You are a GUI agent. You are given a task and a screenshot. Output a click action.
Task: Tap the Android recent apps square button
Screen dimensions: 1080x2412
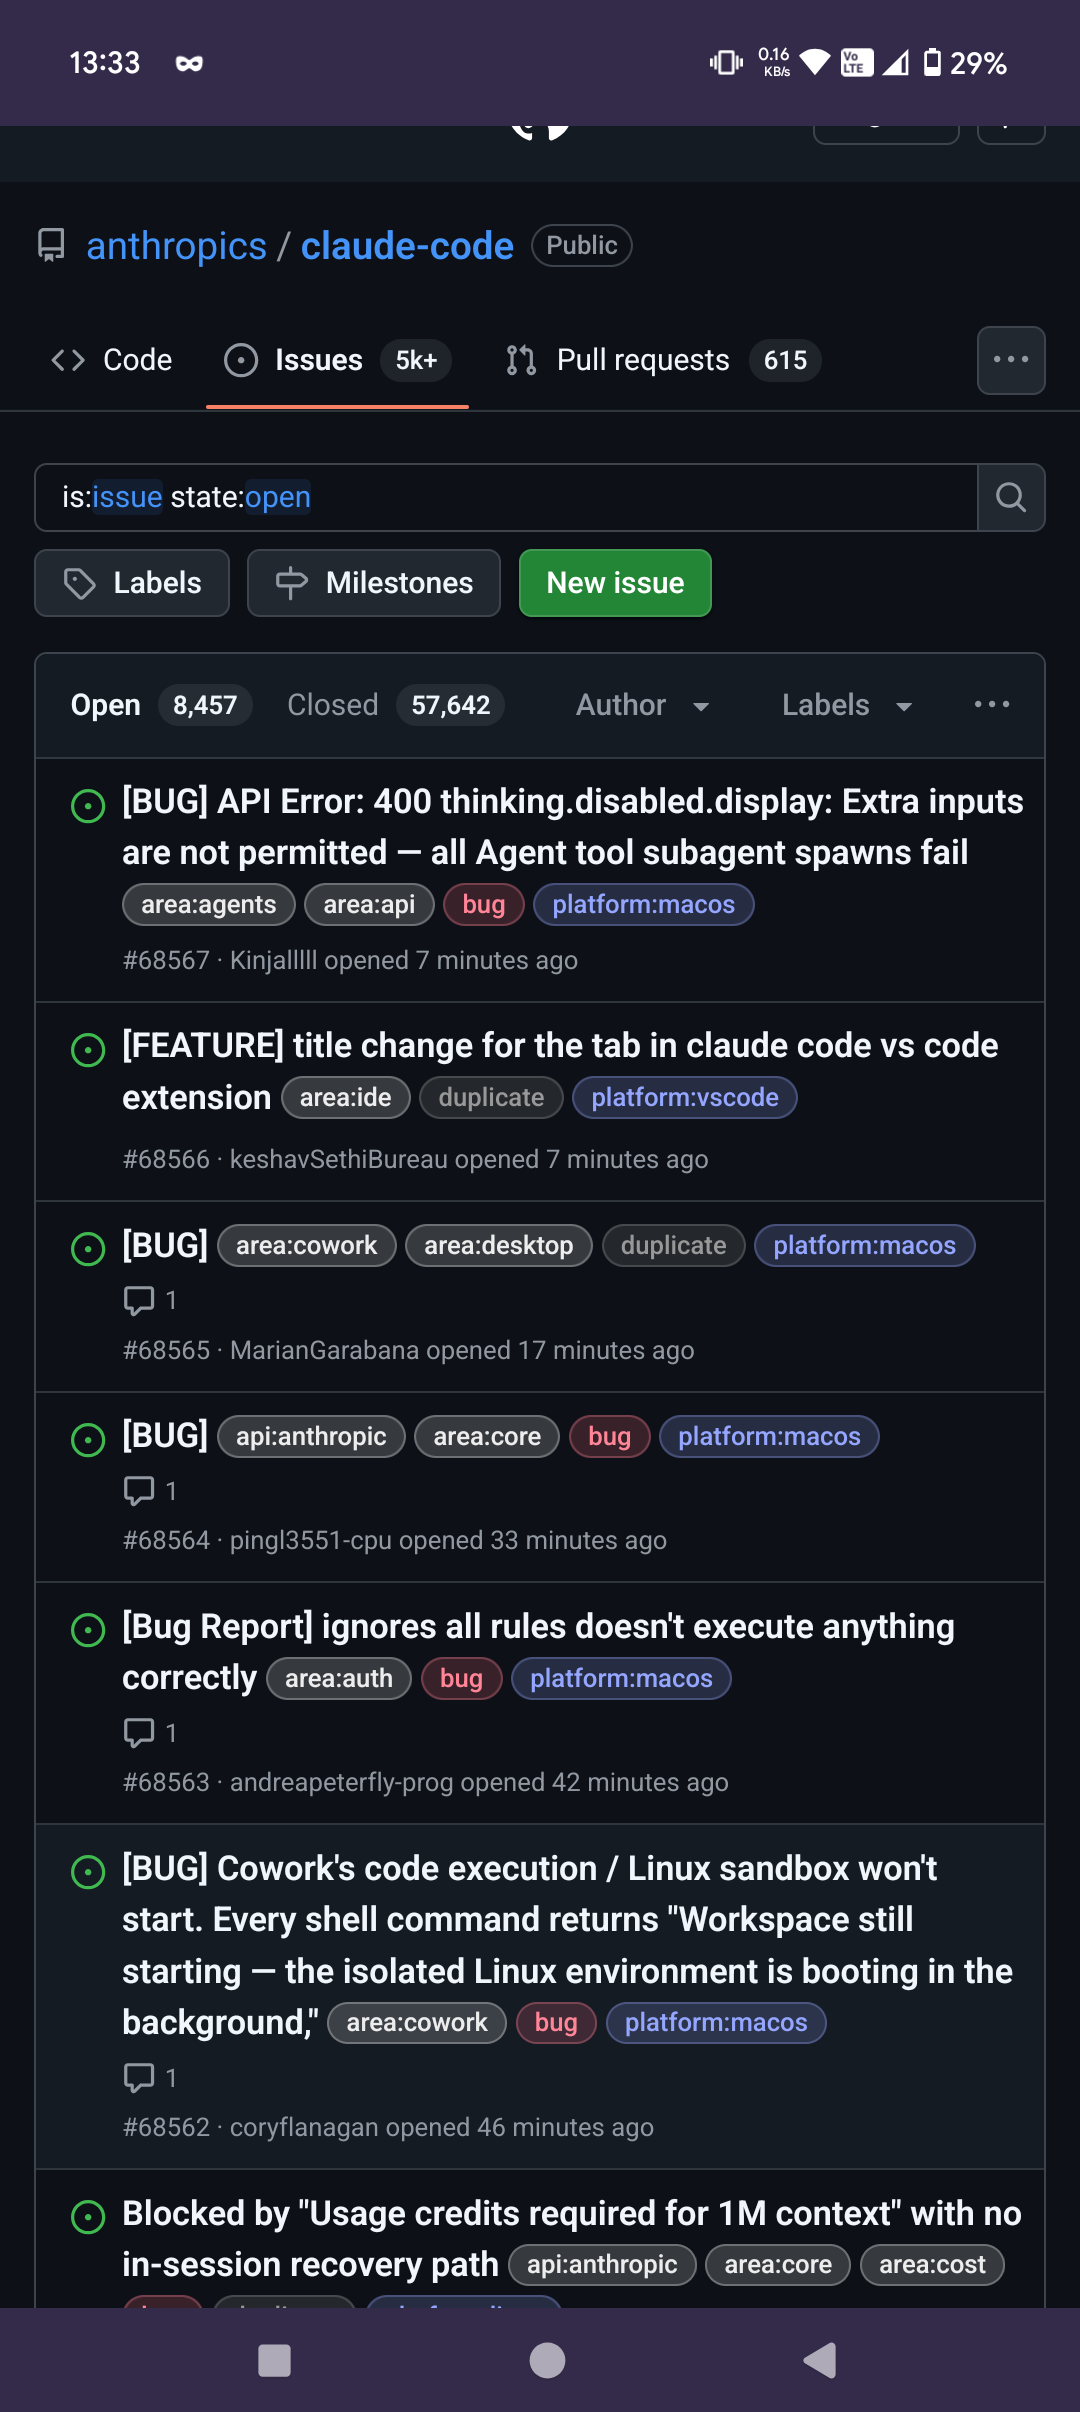[274, 2360]
